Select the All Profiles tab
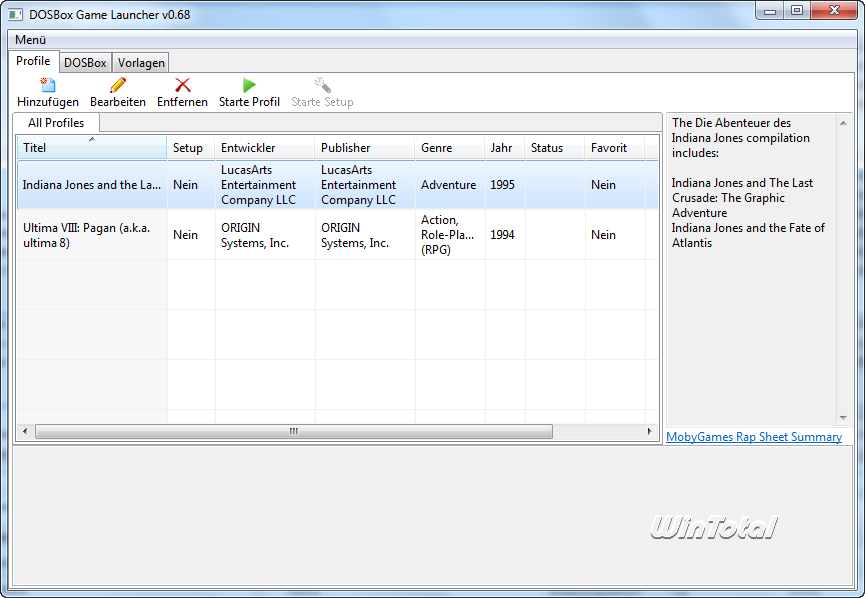The width and height of the screenshot is (865, 598). click(x=56, y=122)
